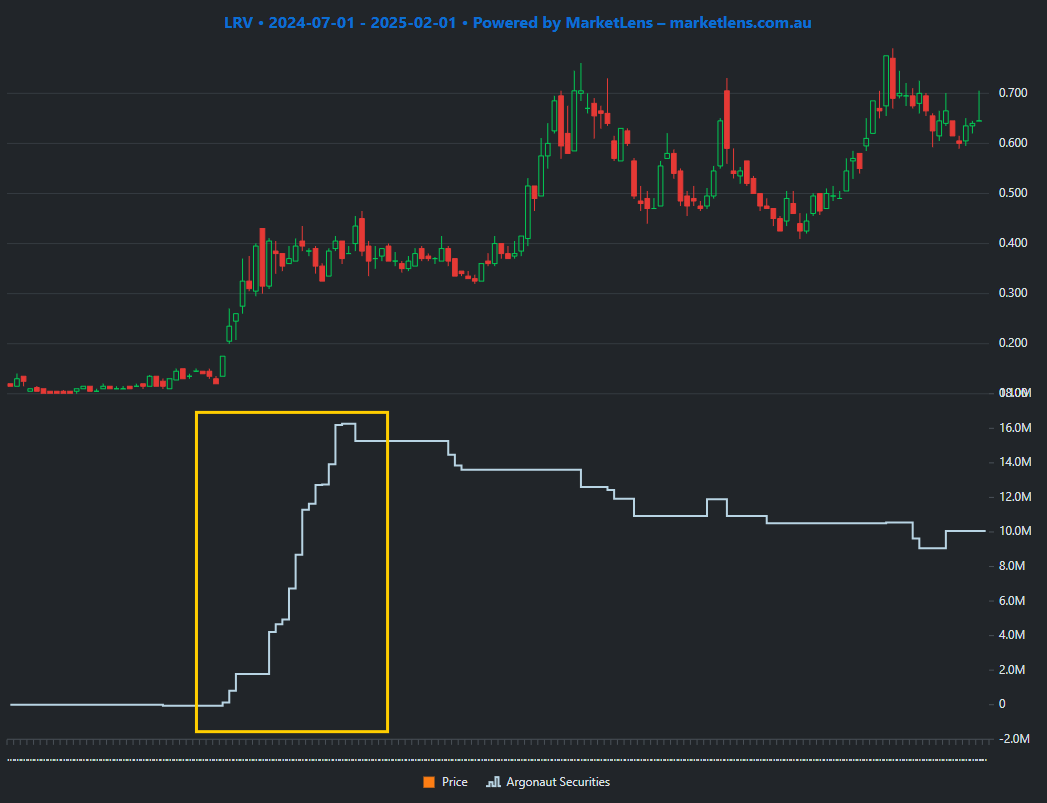Click the orange Price legend square
Image resolution: width=1047 pixels, height=803 pixels.
tap(429, 782)
